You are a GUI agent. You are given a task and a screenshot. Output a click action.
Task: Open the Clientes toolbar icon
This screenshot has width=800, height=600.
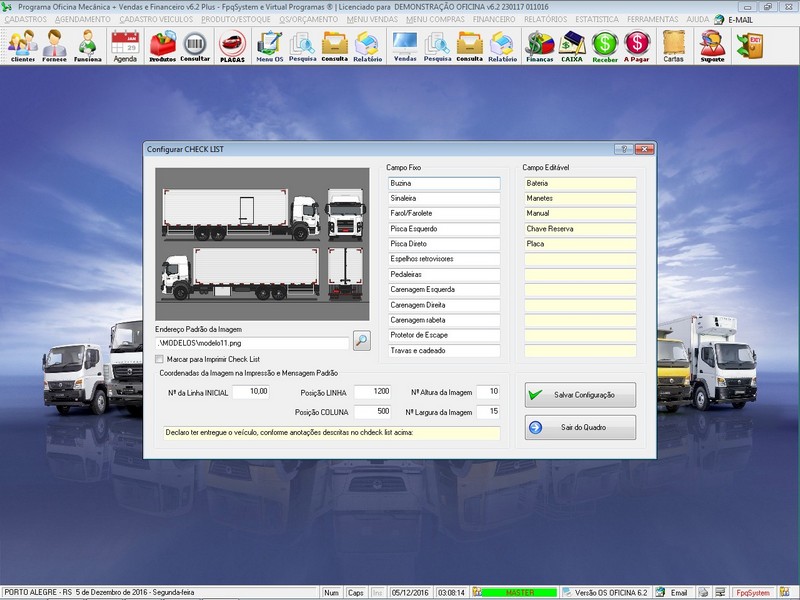click(x=22, y=45)
